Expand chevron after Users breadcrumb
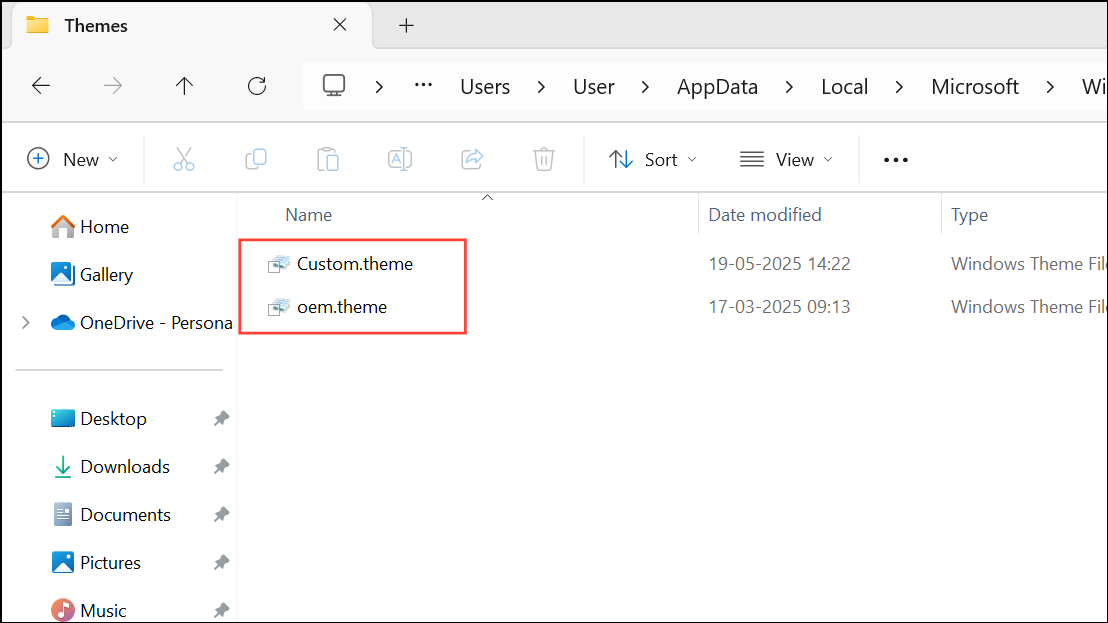The image size is (1108, 623). click(541, 87)
